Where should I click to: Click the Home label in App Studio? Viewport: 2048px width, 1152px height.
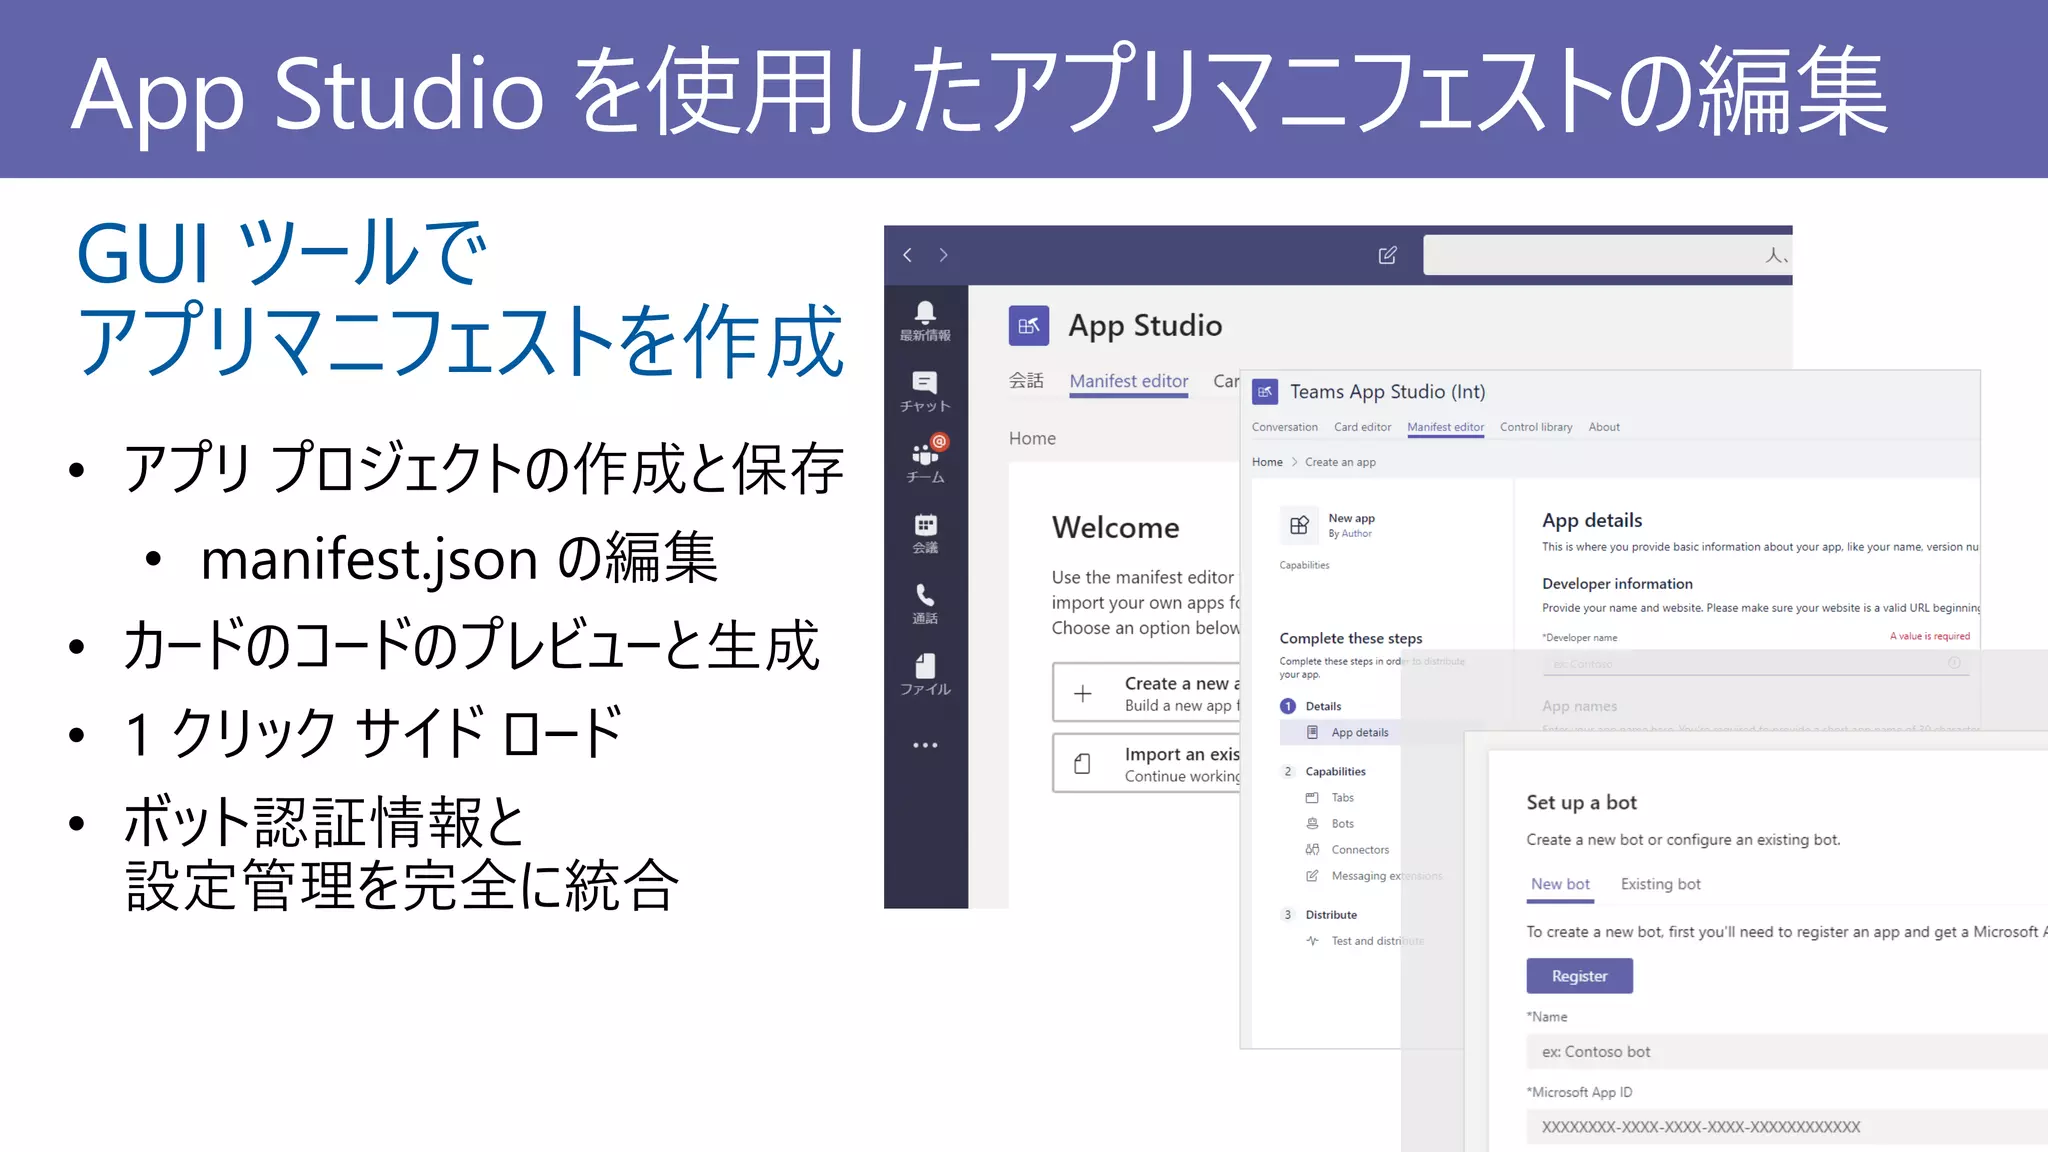tap(1032, 438)
